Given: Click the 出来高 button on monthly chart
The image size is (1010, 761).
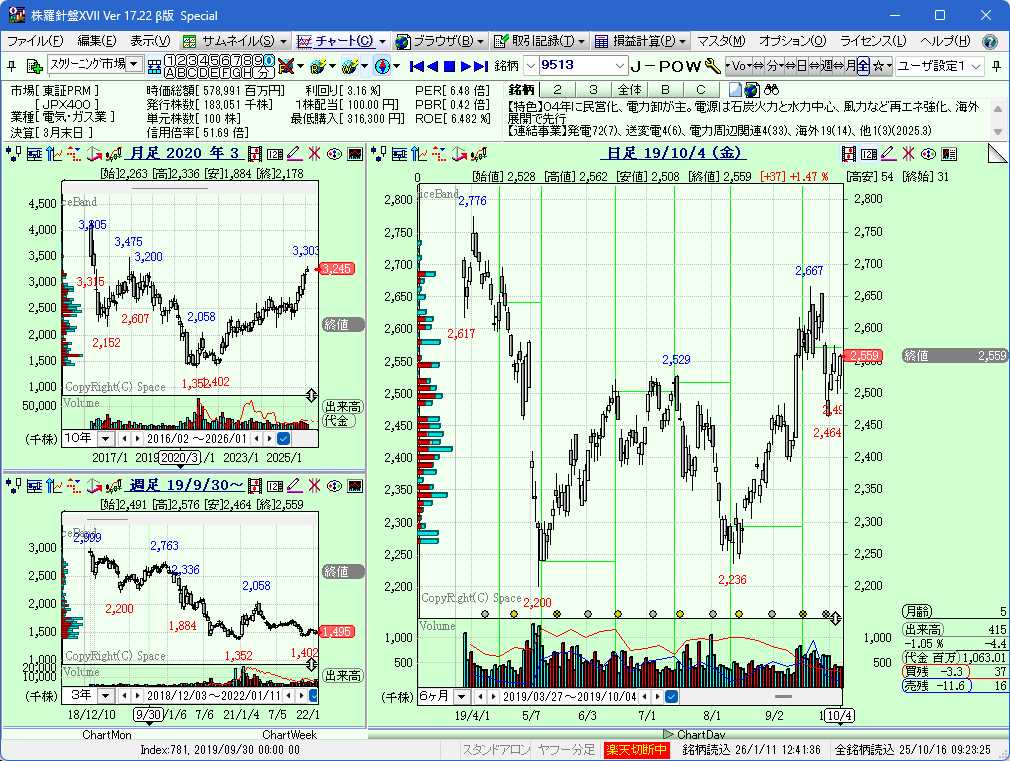Looking at the screenshot, I should [343, 406].
